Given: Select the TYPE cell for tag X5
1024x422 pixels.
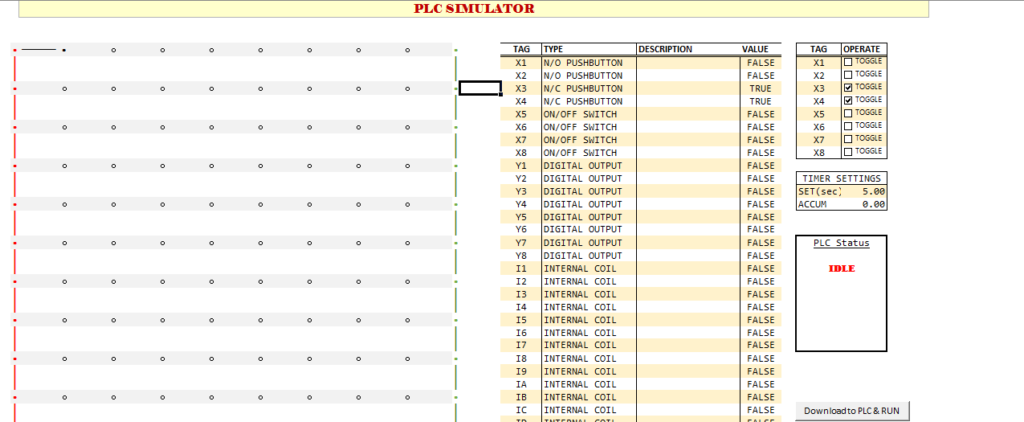Looking at the screenshot, I should (x=588, y=114).
